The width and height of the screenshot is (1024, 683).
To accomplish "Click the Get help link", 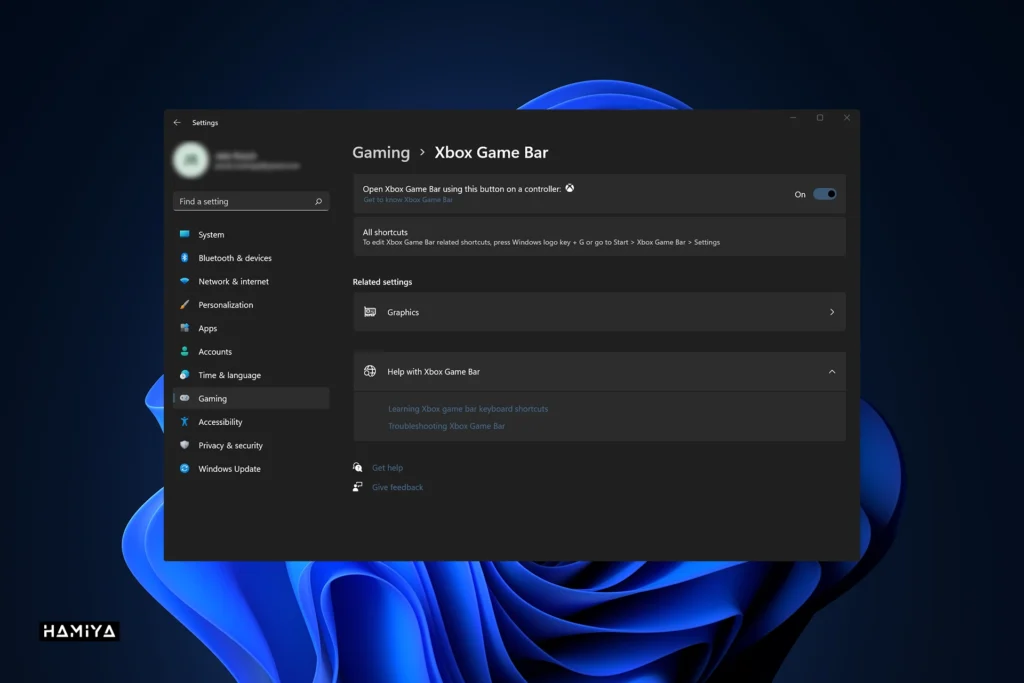I will (x=387, y=468).
